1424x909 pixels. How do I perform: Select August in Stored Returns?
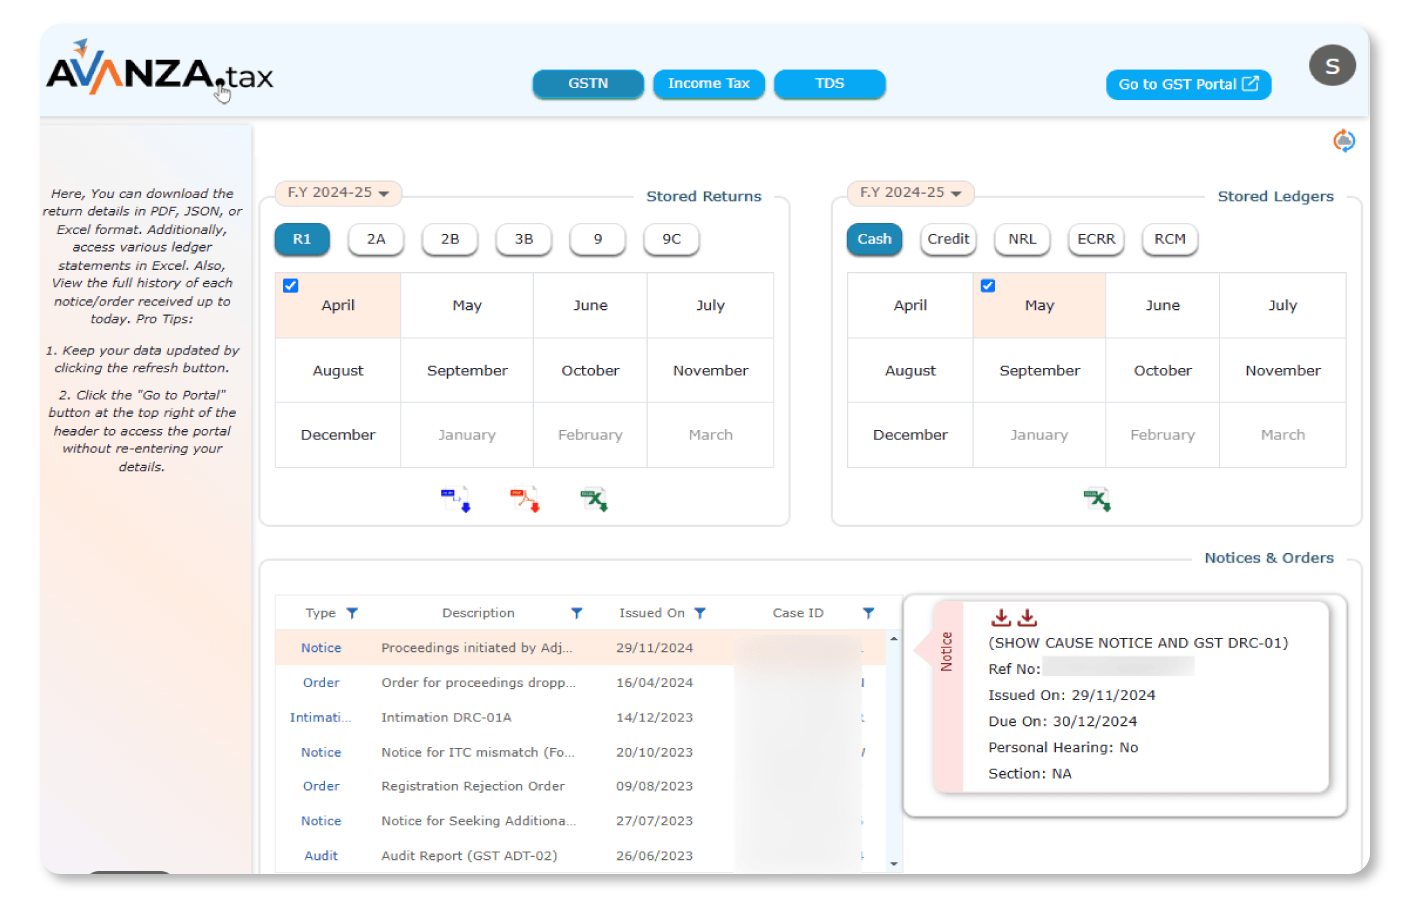pos(338,371)
